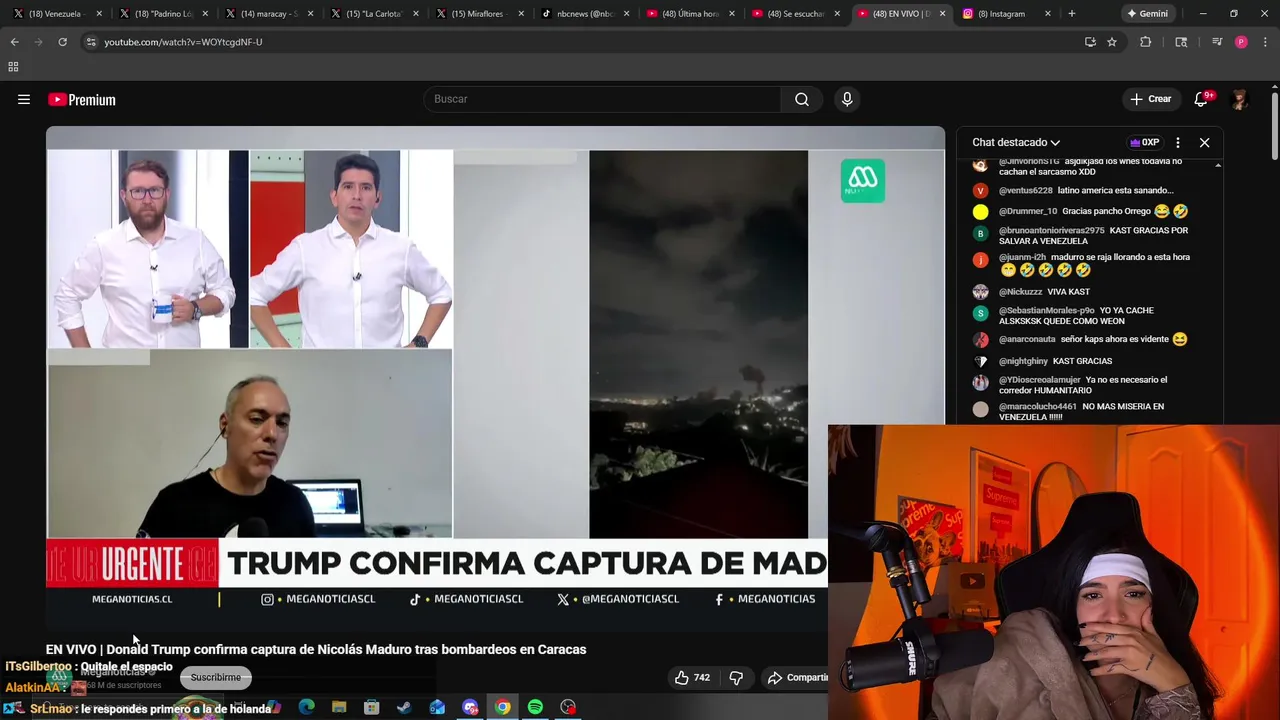Click the Compartir share button
The height and width of the screenshot is (720, 1280).
click(798, 677)
